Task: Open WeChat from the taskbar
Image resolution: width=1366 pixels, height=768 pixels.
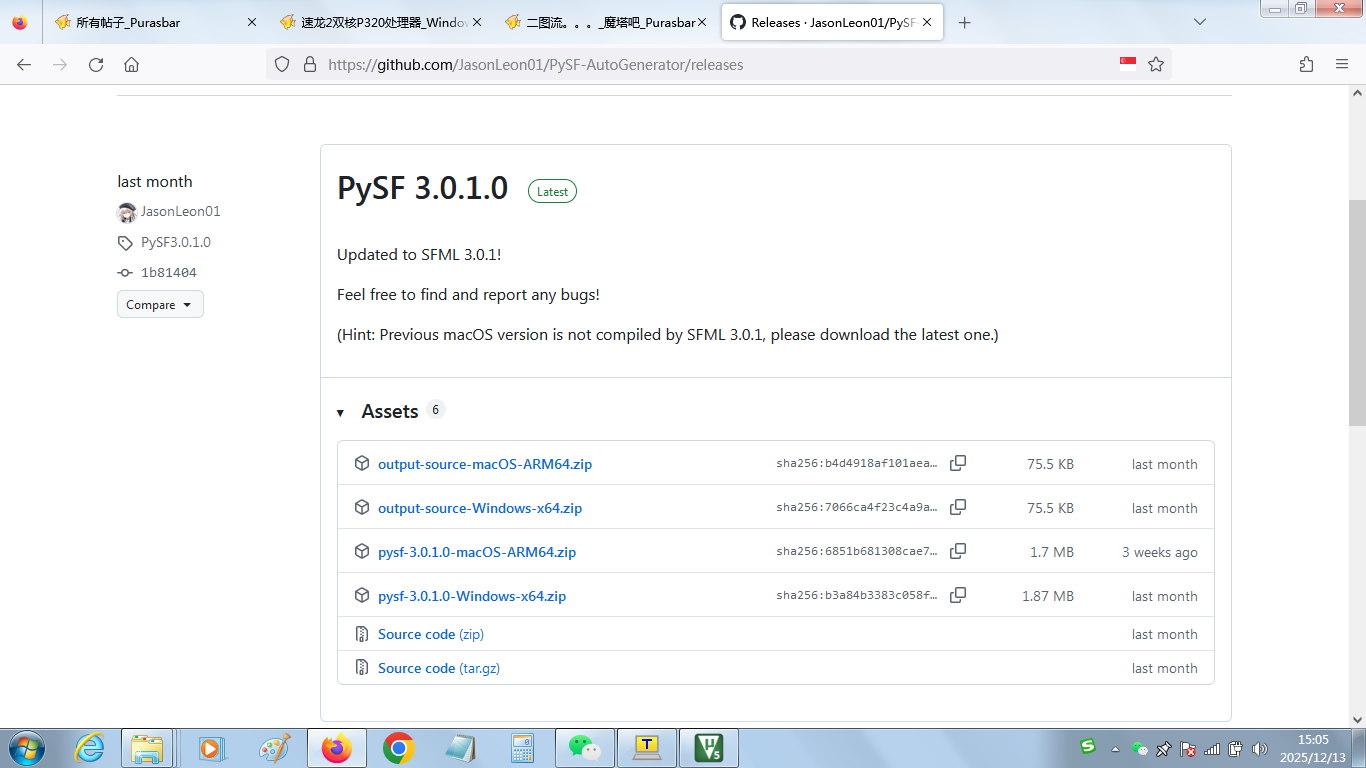Action: (584, 748)
